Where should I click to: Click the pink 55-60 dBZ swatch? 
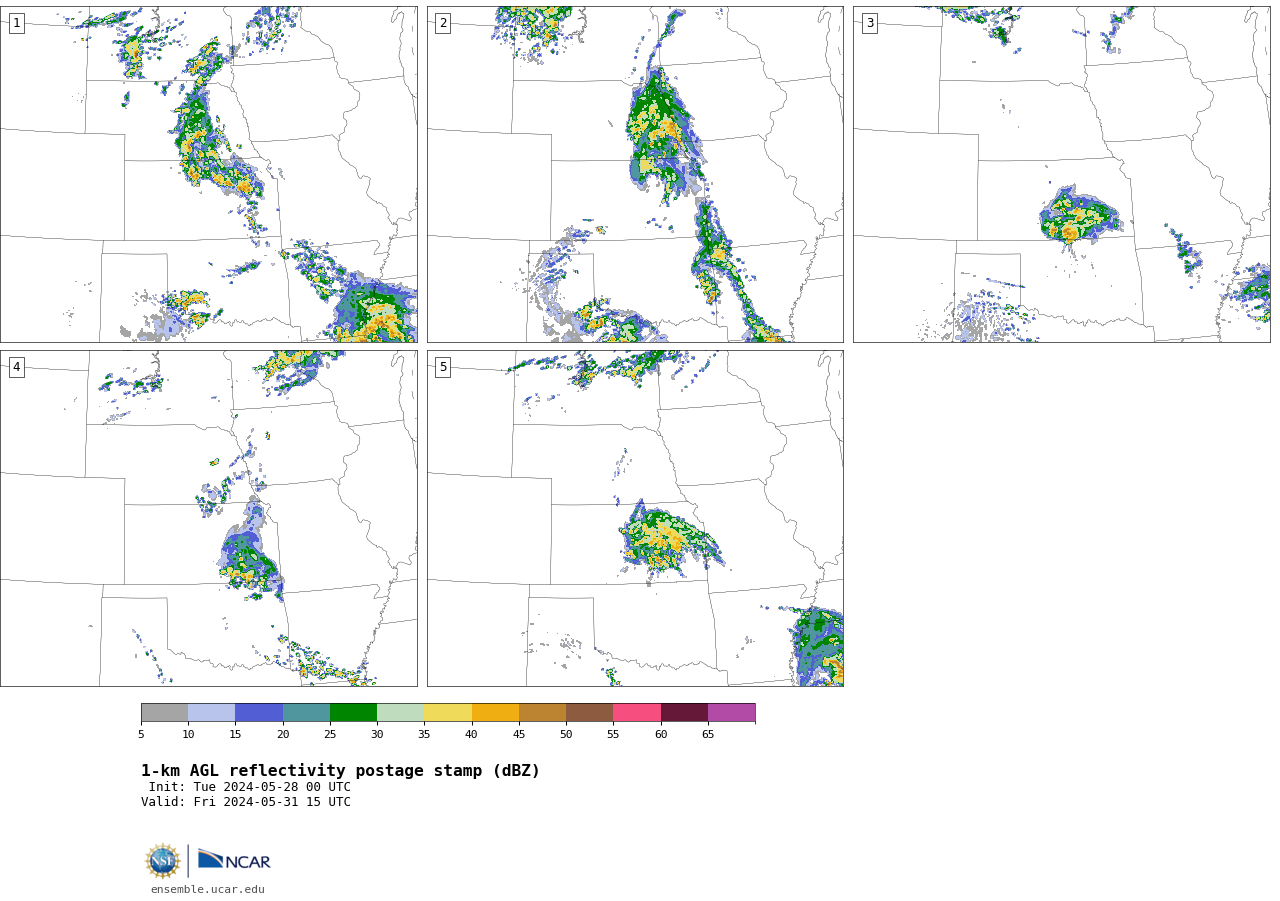click(x=637, y=713)
